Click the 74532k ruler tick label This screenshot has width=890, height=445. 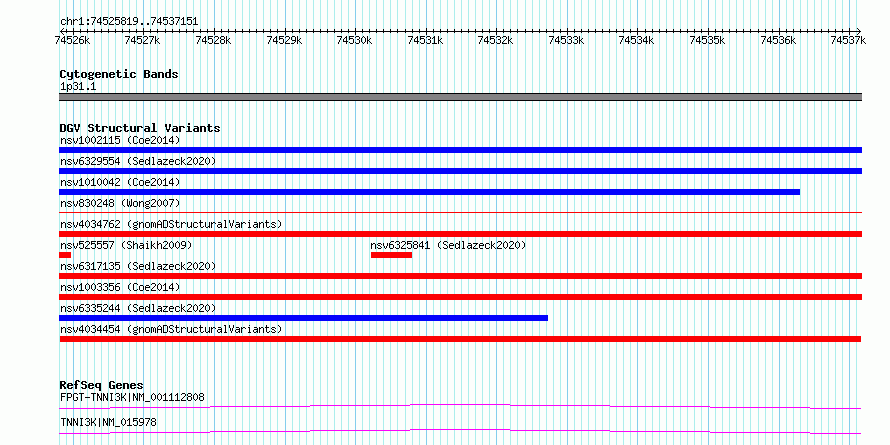coord(496,40)
